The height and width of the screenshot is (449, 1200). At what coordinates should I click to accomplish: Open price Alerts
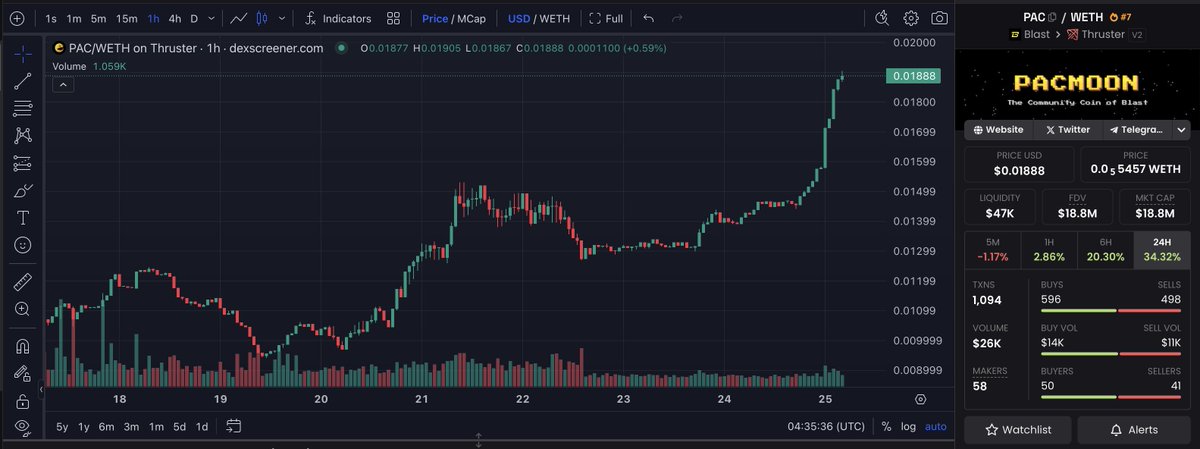tap(1135, 430)
